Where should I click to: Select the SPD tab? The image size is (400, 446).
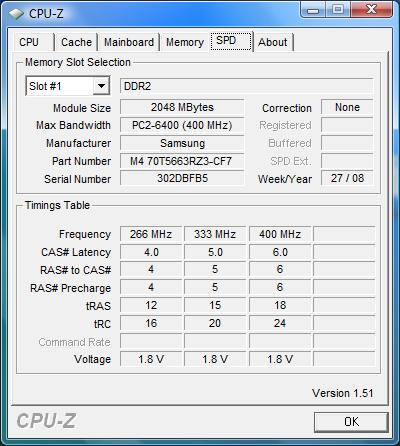point(231,41)
